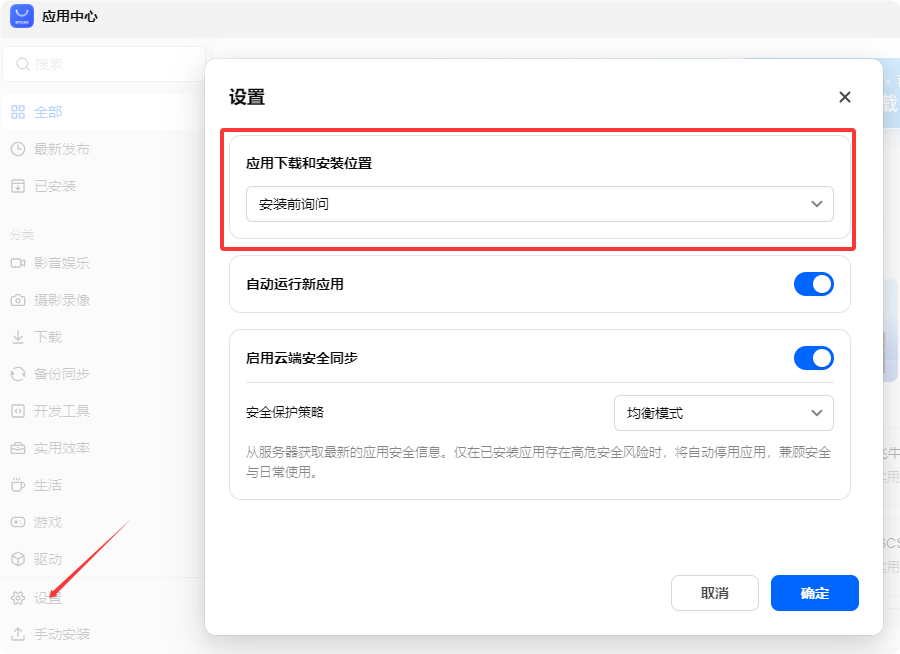Click 自动运行新应用 label text

point(295,284)
